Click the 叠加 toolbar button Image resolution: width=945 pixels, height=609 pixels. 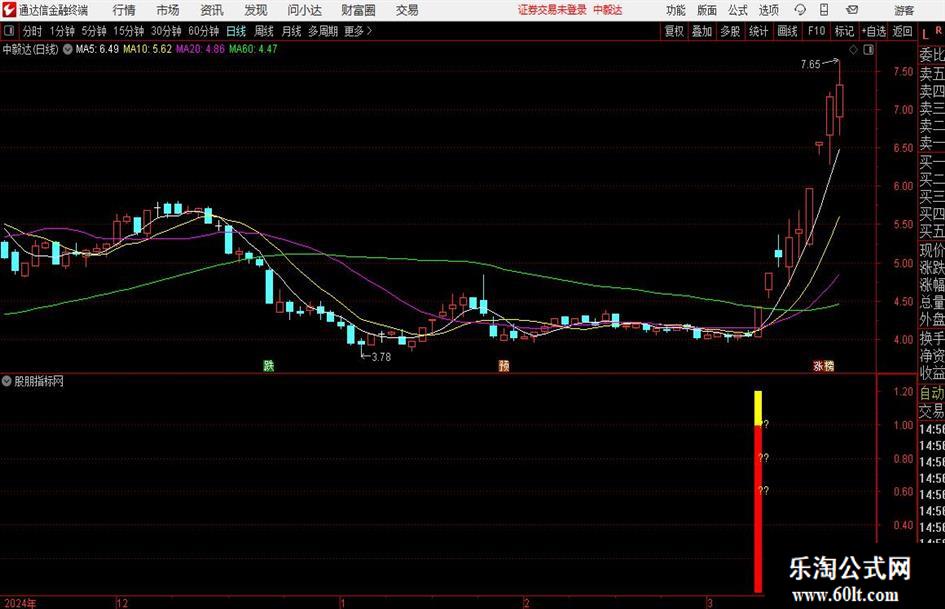tap(702, 31)
